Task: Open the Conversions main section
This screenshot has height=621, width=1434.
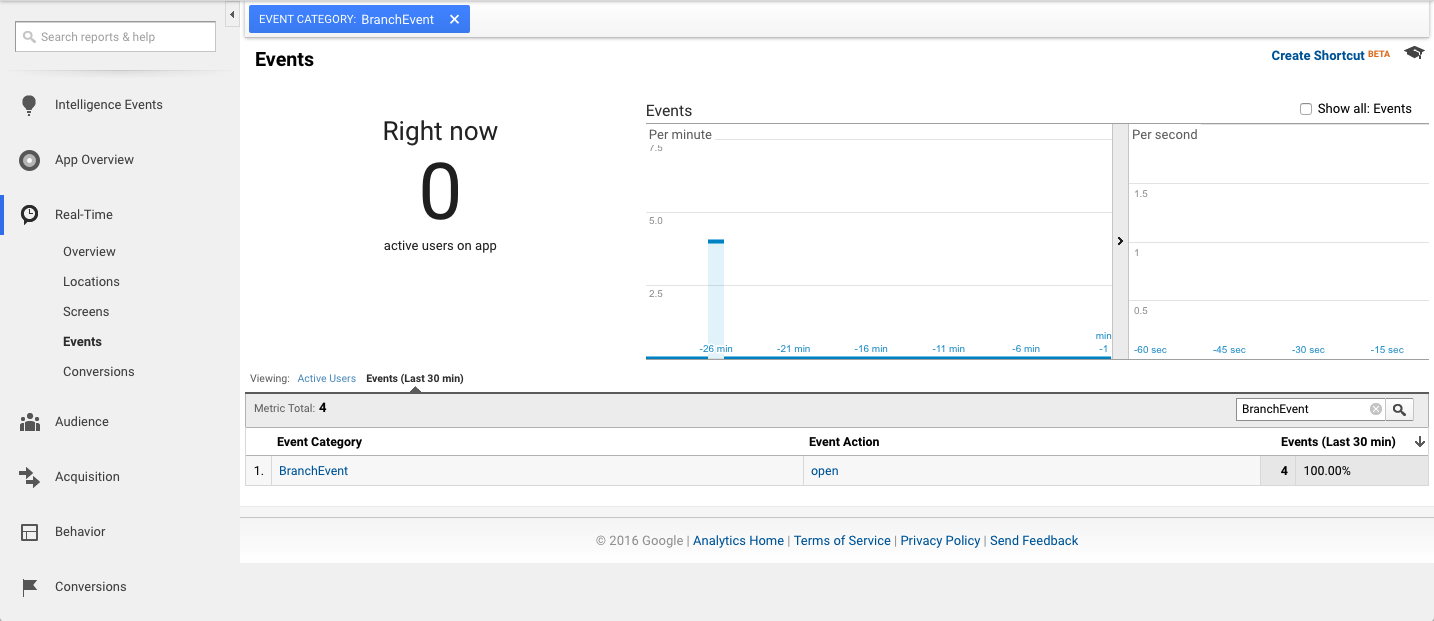Action: 91,587
